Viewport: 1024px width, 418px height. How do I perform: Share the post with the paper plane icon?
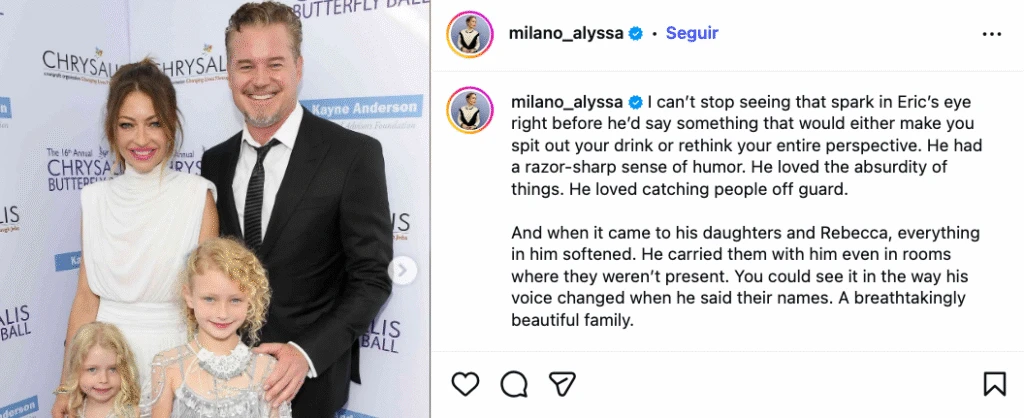[562, 383]
